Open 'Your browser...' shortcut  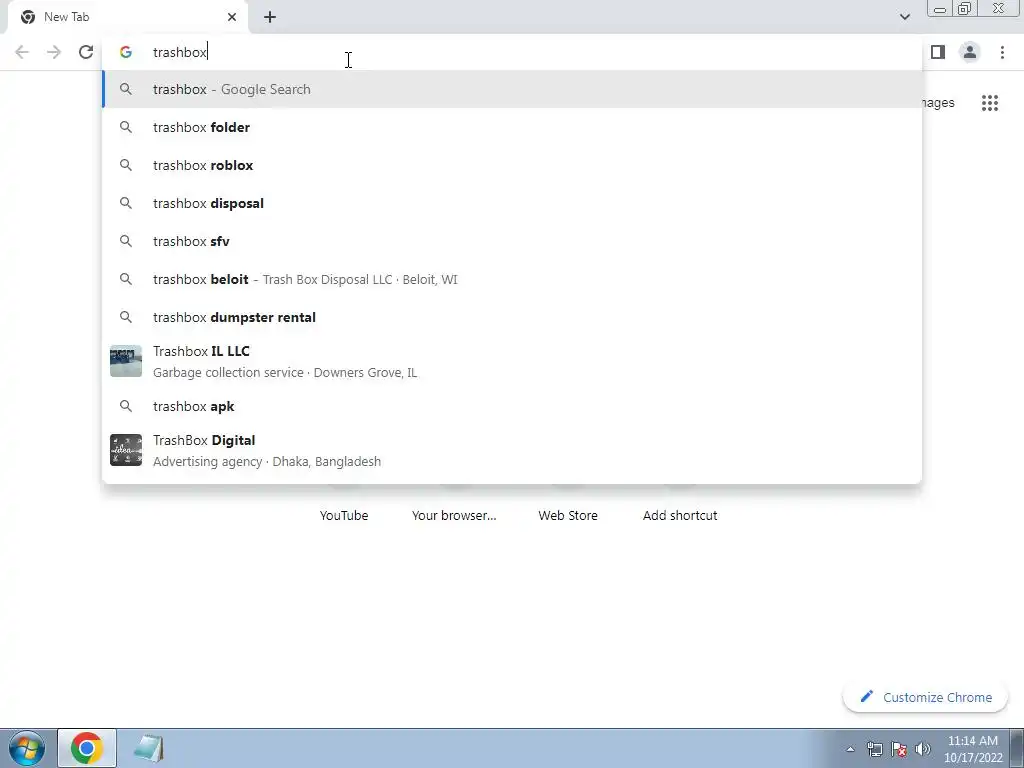pyautogui.click(x=454, y=515)
